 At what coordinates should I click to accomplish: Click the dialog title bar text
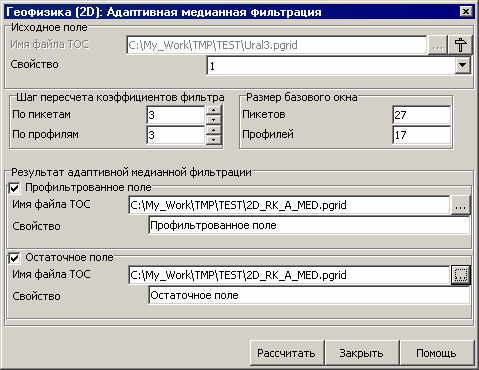pos(164,12)
